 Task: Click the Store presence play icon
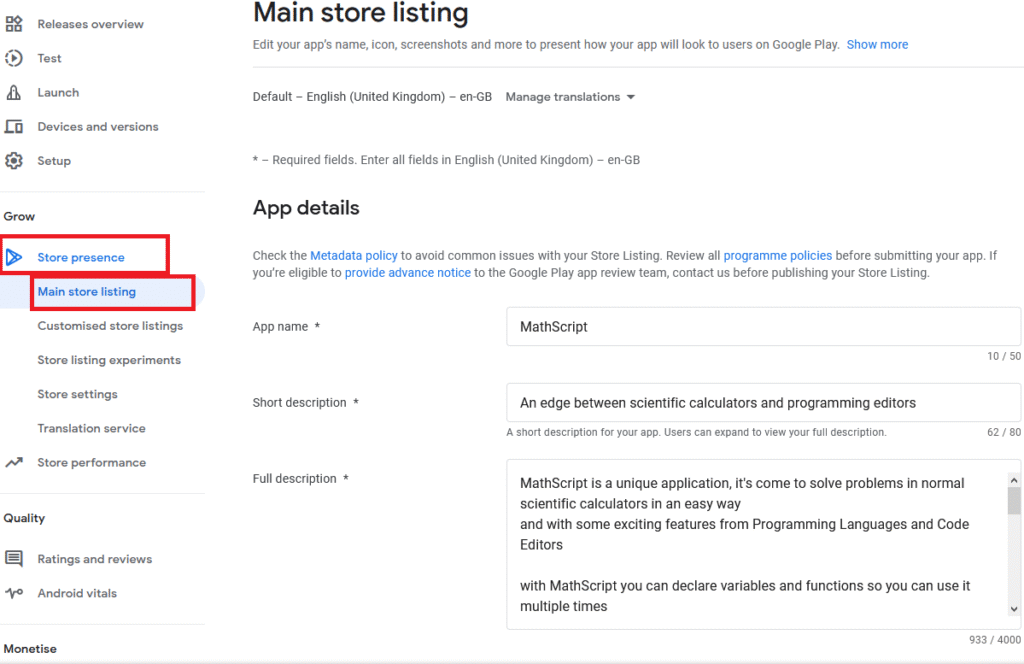[x=14, y=257]
